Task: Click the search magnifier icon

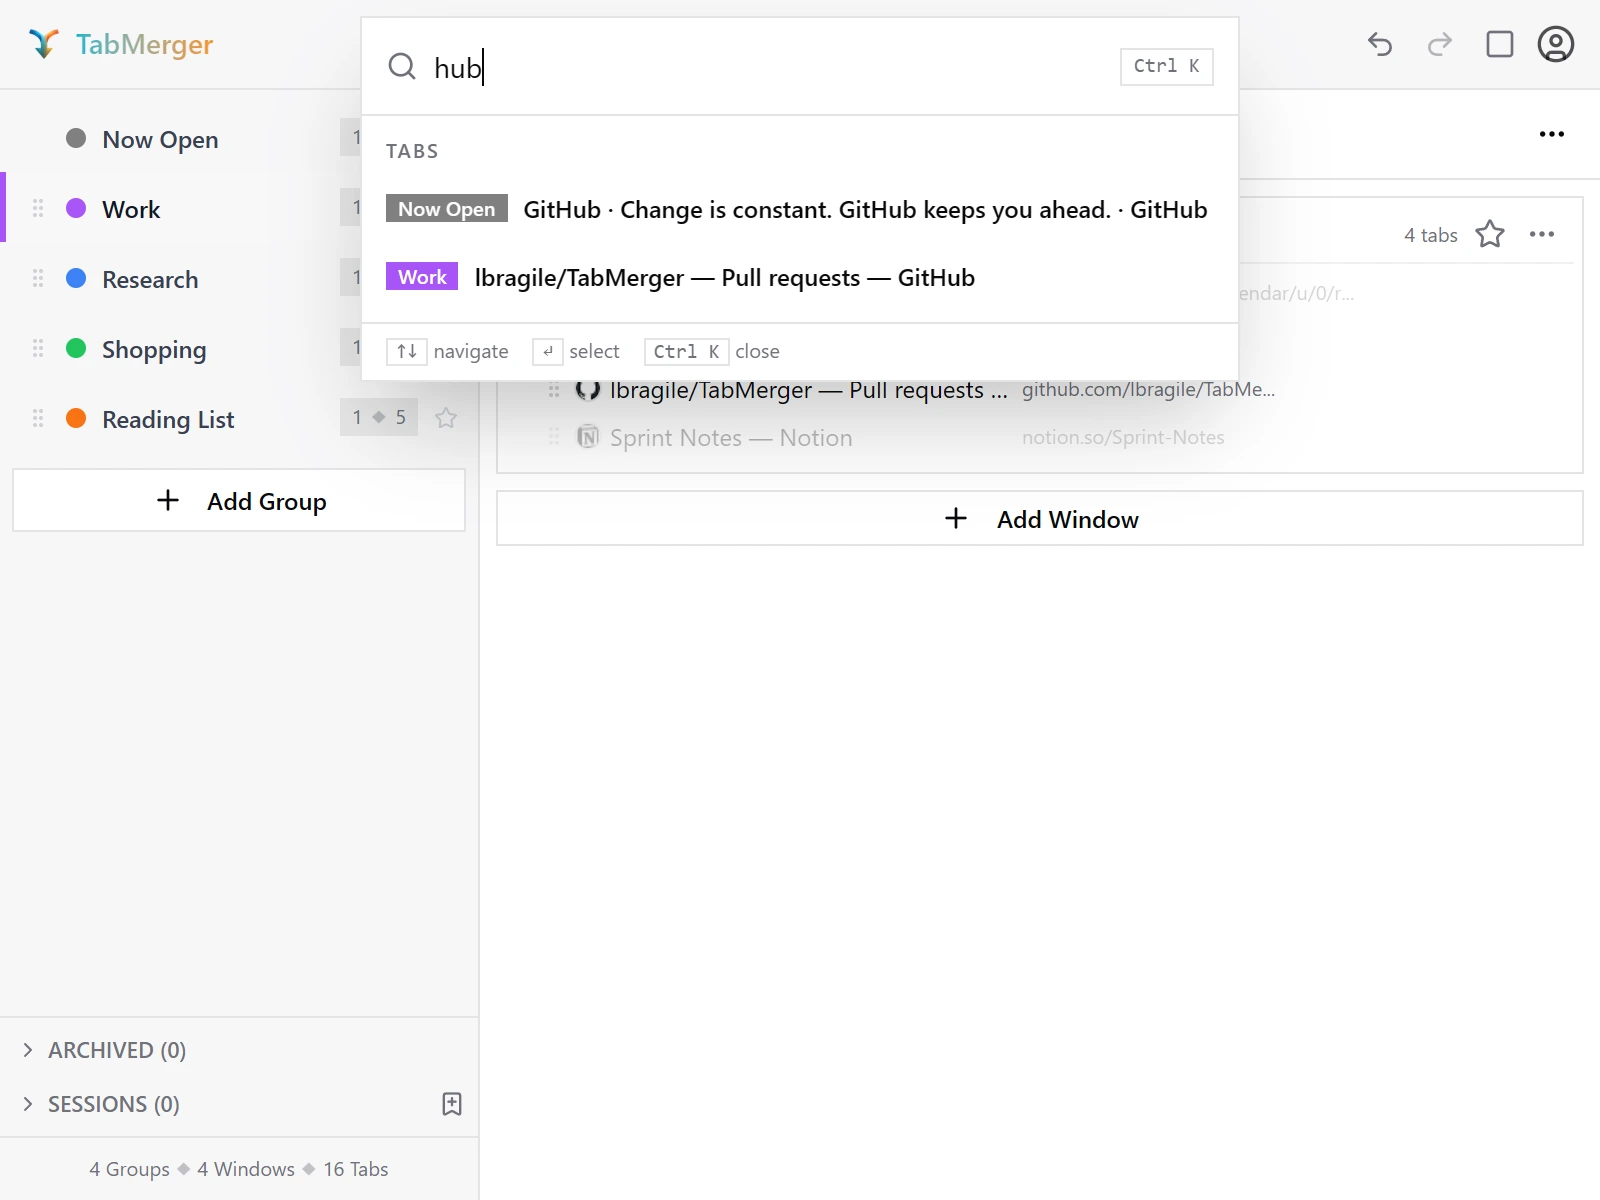Action: coord(402,66)
